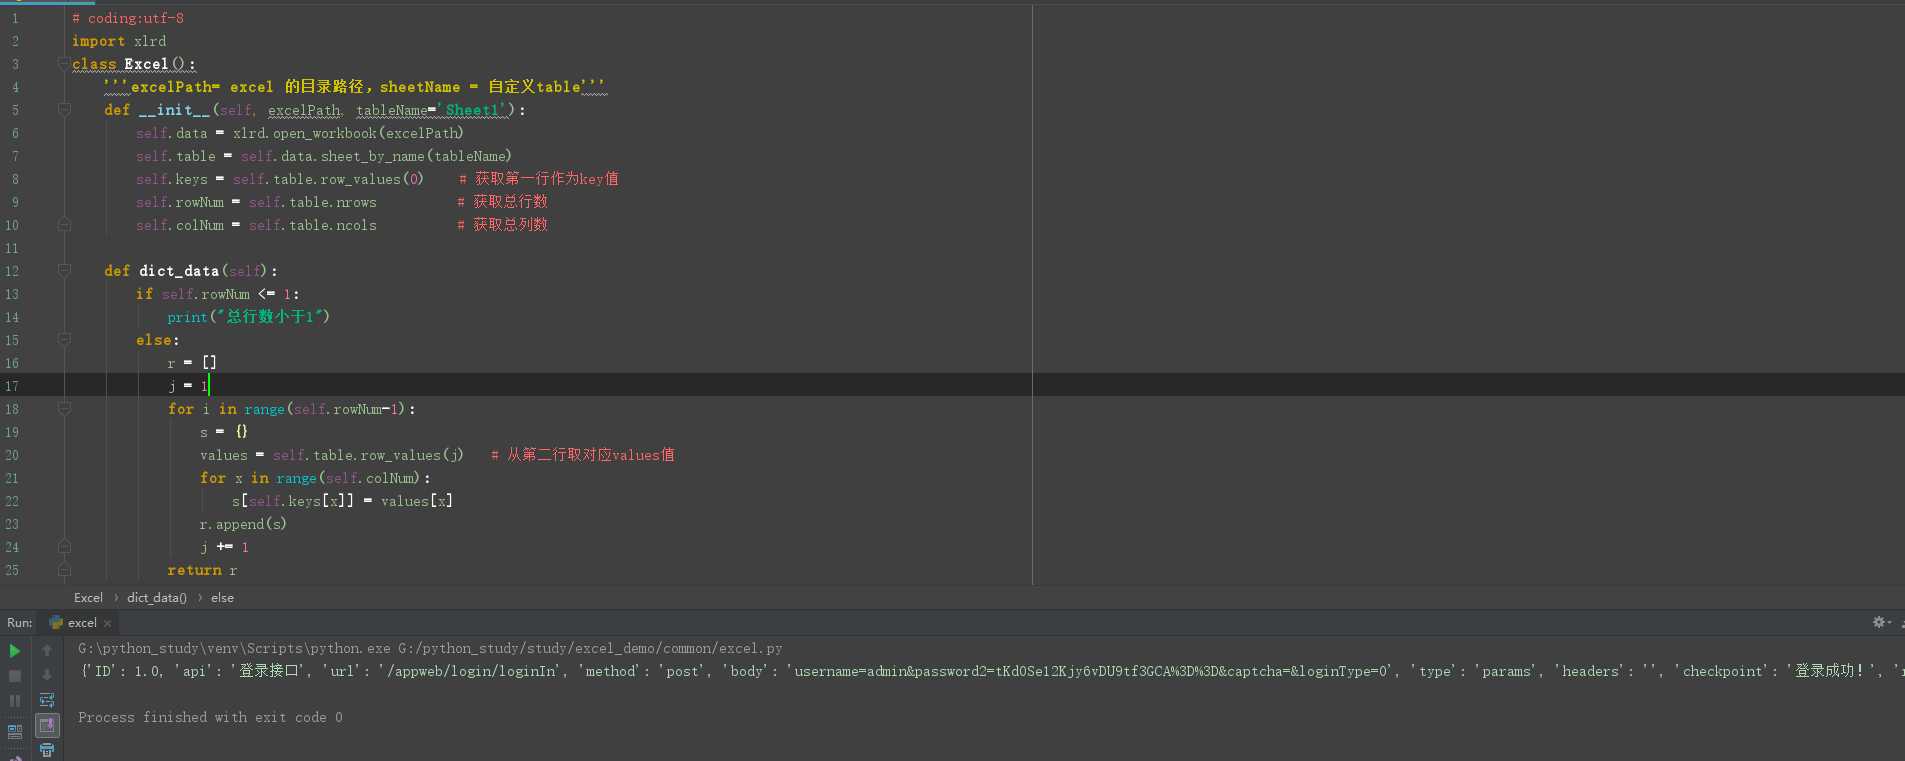The height and width of the screenshot is (761, 1905).
Task: Click 's[self.keys[x]] = values[x]' line
Action: [342, 501]
